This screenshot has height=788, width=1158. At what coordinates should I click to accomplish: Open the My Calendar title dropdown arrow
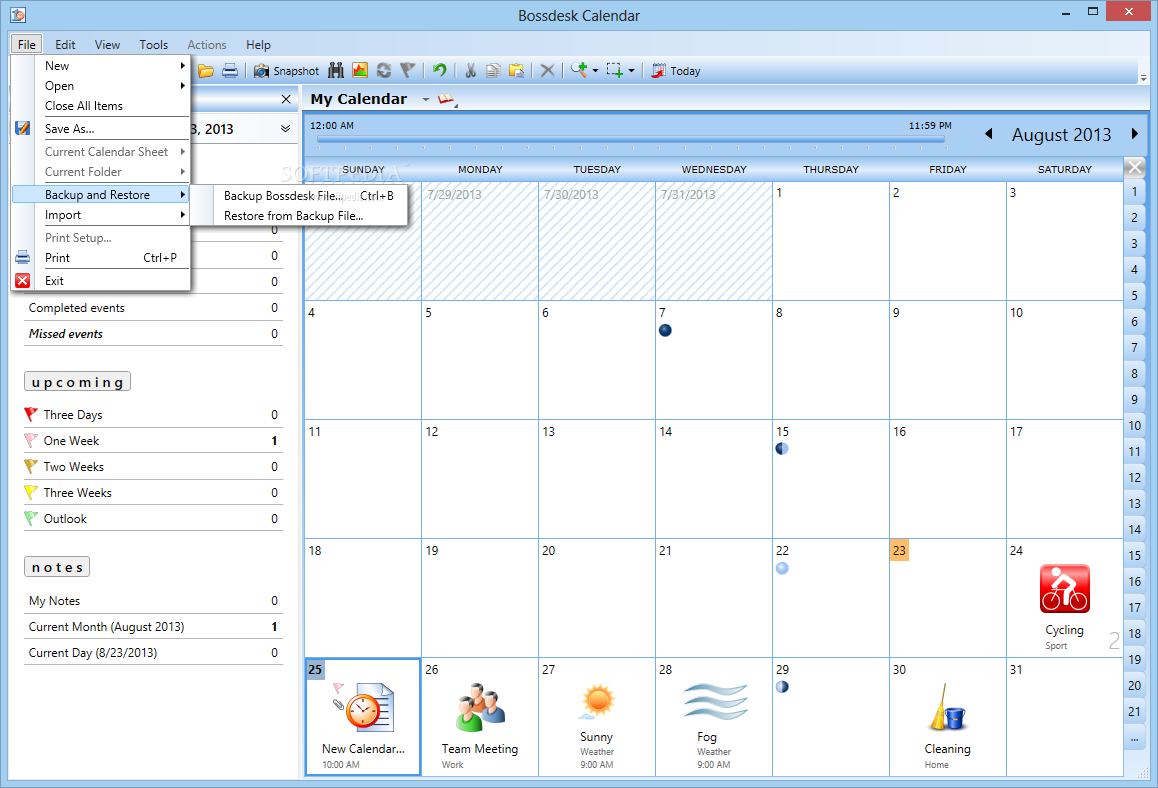(426, 100)
